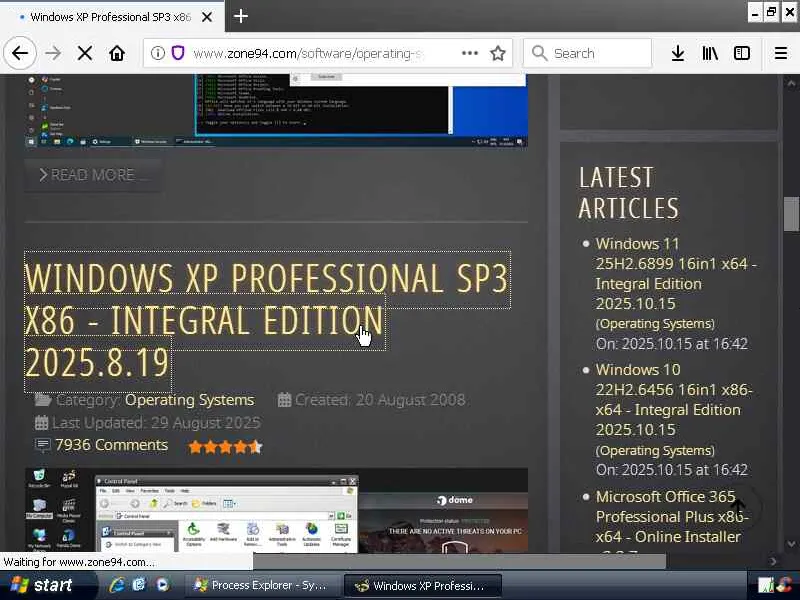Click the Windows 10 desktop screenshot thumbnail at the top

click(x=276, y=110)
